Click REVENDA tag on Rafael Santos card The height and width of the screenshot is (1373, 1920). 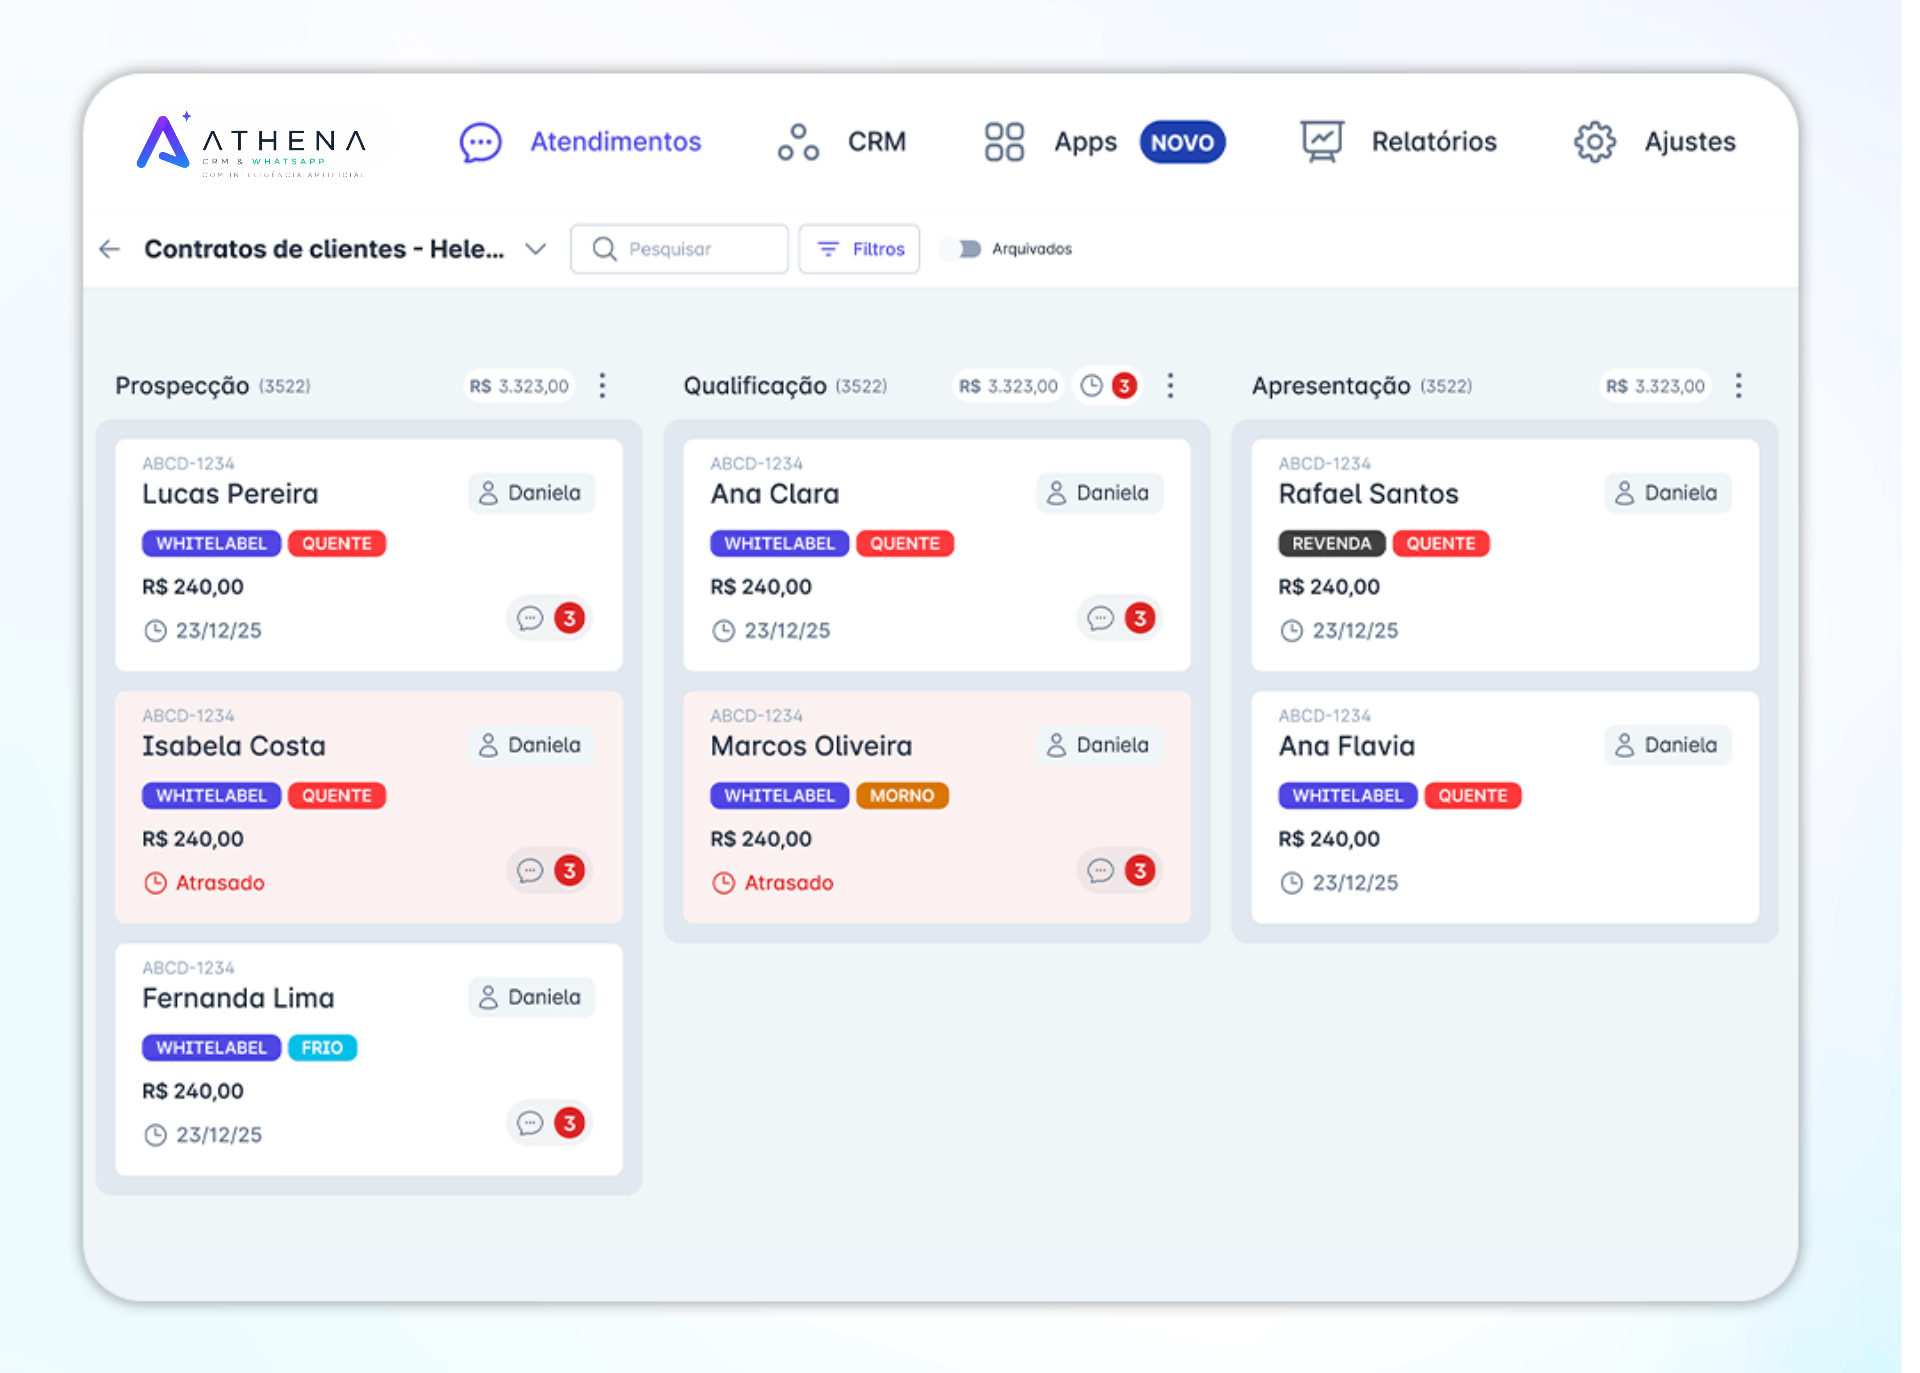pos(1331,544)
